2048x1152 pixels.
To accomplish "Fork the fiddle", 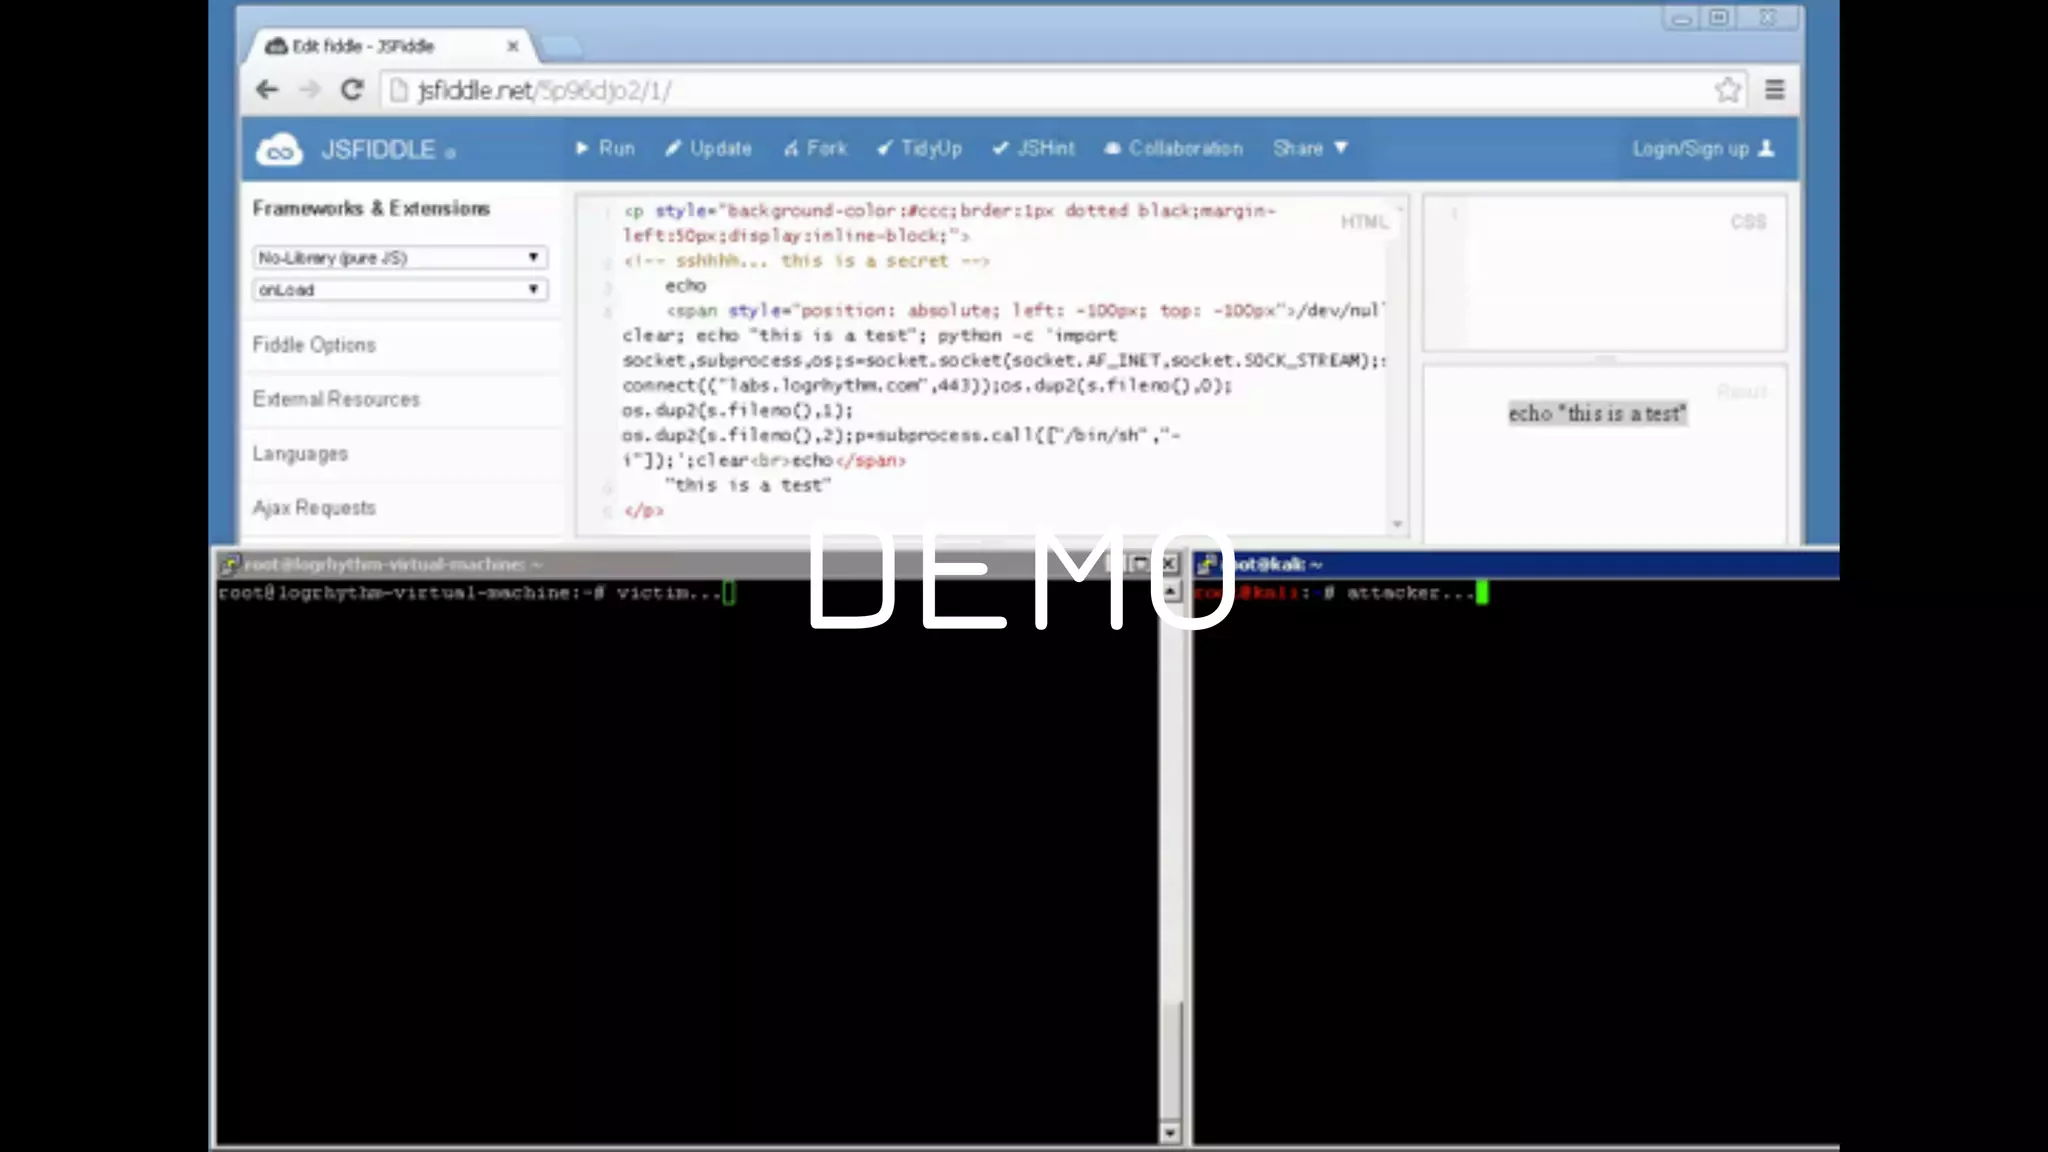I will tap(815, 148).
